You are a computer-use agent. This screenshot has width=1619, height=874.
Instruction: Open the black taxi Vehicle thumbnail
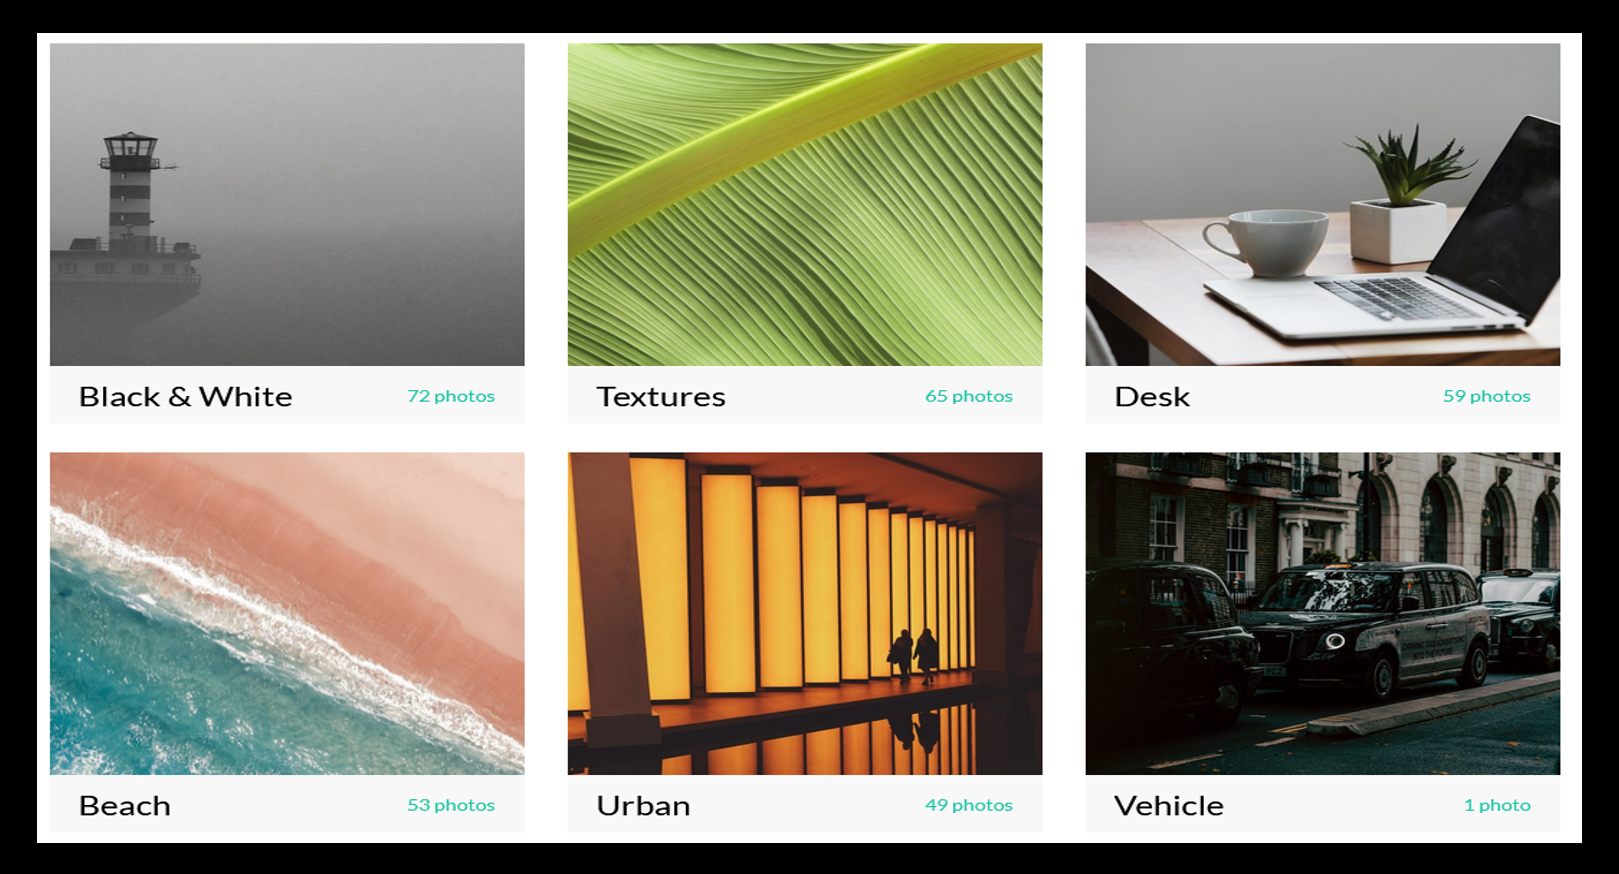coord(1323,613)
